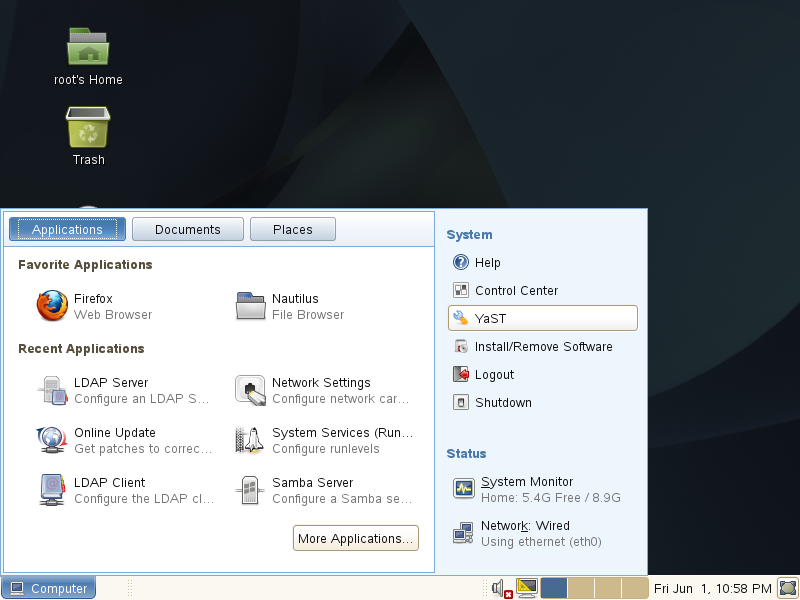Open the System Services runlevels icon
The image size is (800, 600).
[250, 440]
